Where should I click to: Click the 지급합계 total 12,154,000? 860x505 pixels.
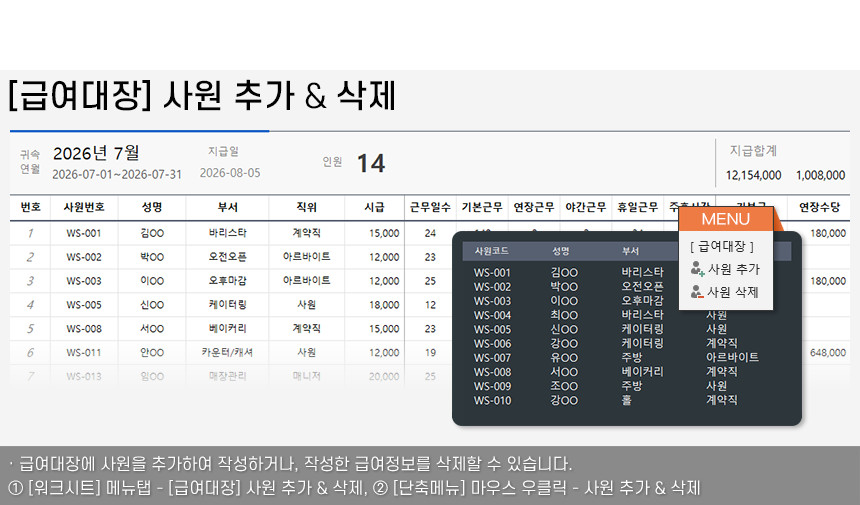point(753,175)
